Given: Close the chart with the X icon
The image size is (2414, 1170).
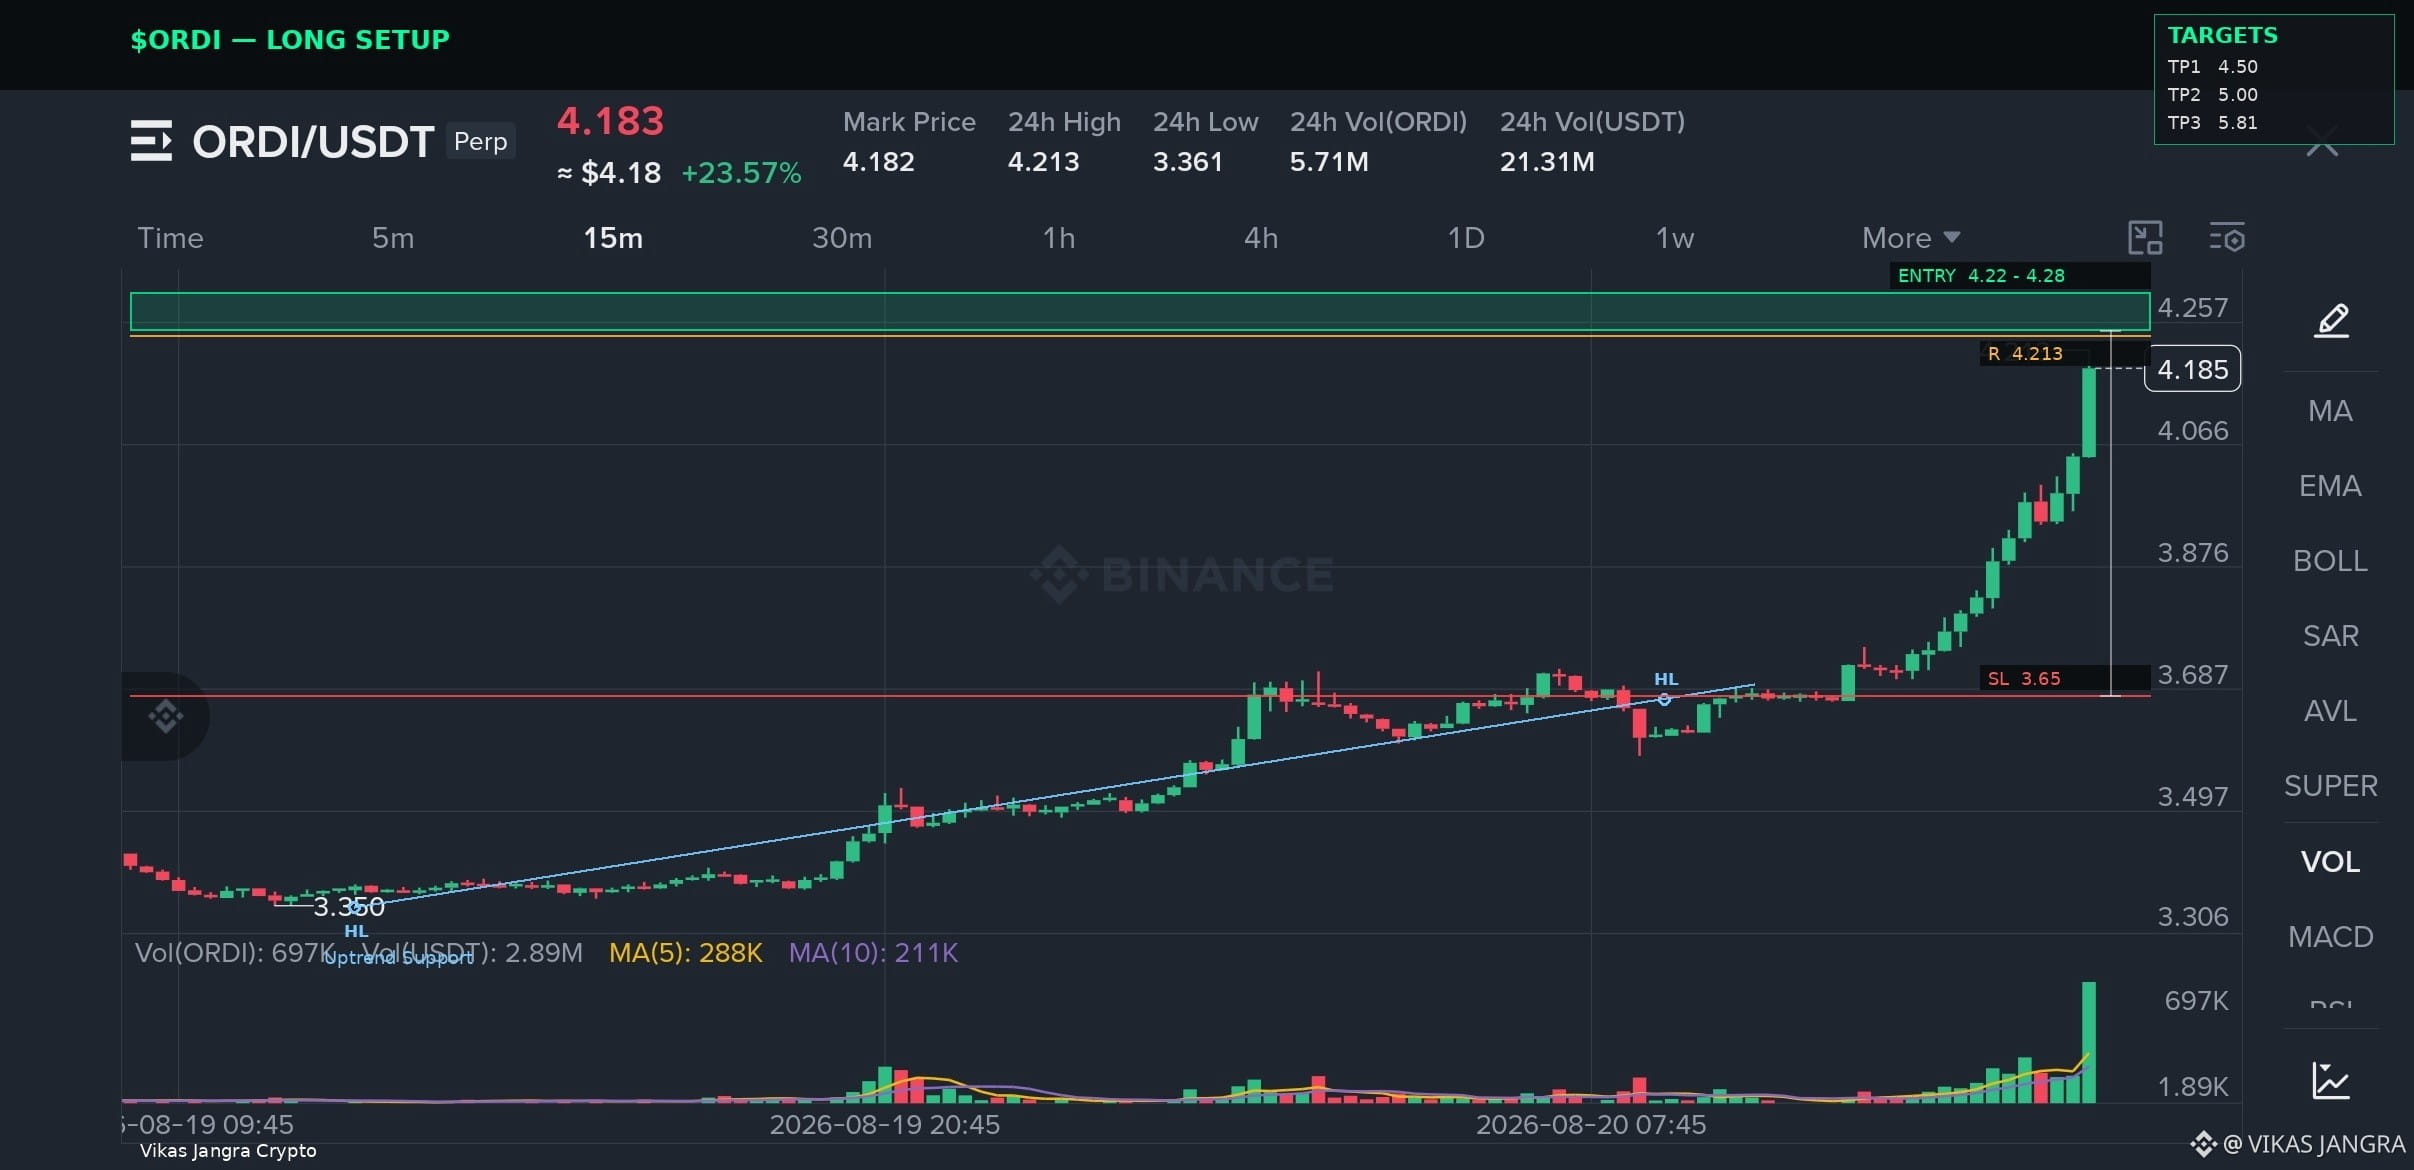Looking at the screenshot, I should coord(2322,143).
